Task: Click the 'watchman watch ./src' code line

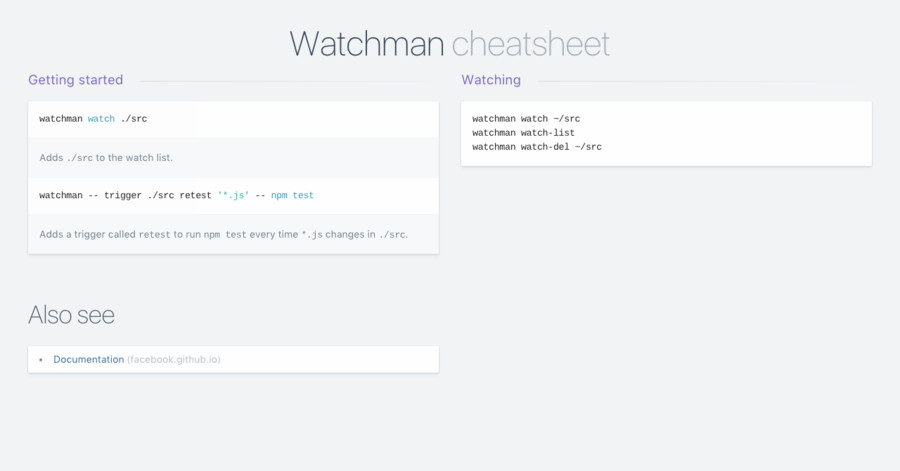Action: coord(93,119)
